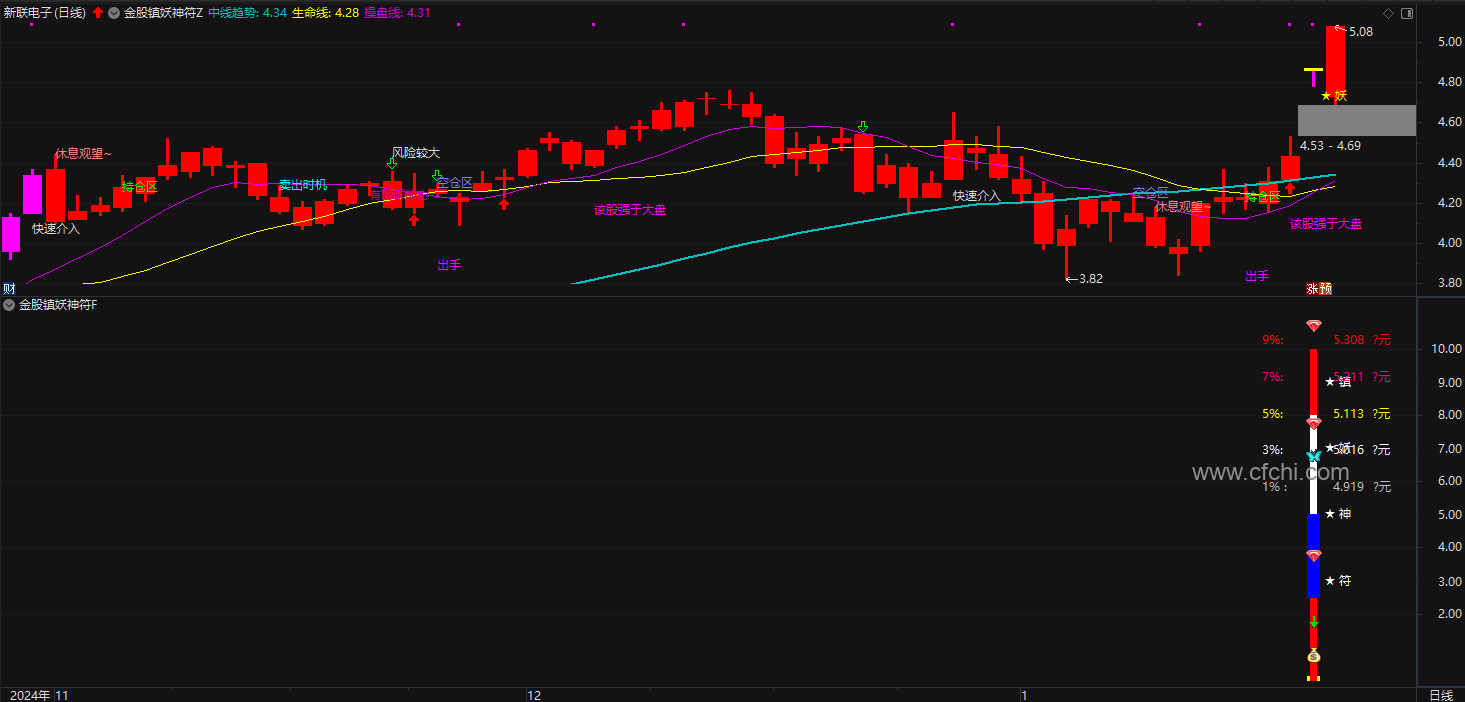Click the 5%: 5.113 target row
The image size is (1465, 702).
tap(1326, 414)
